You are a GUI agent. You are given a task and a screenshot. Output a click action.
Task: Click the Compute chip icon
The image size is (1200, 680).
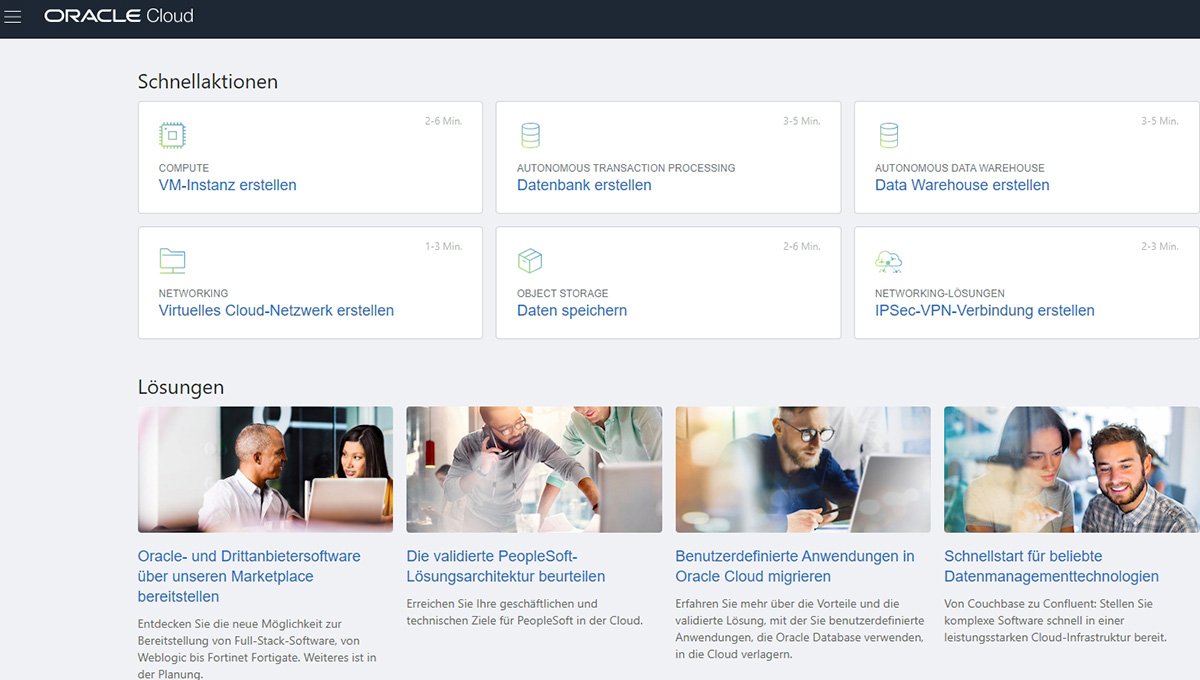point(172,135)
